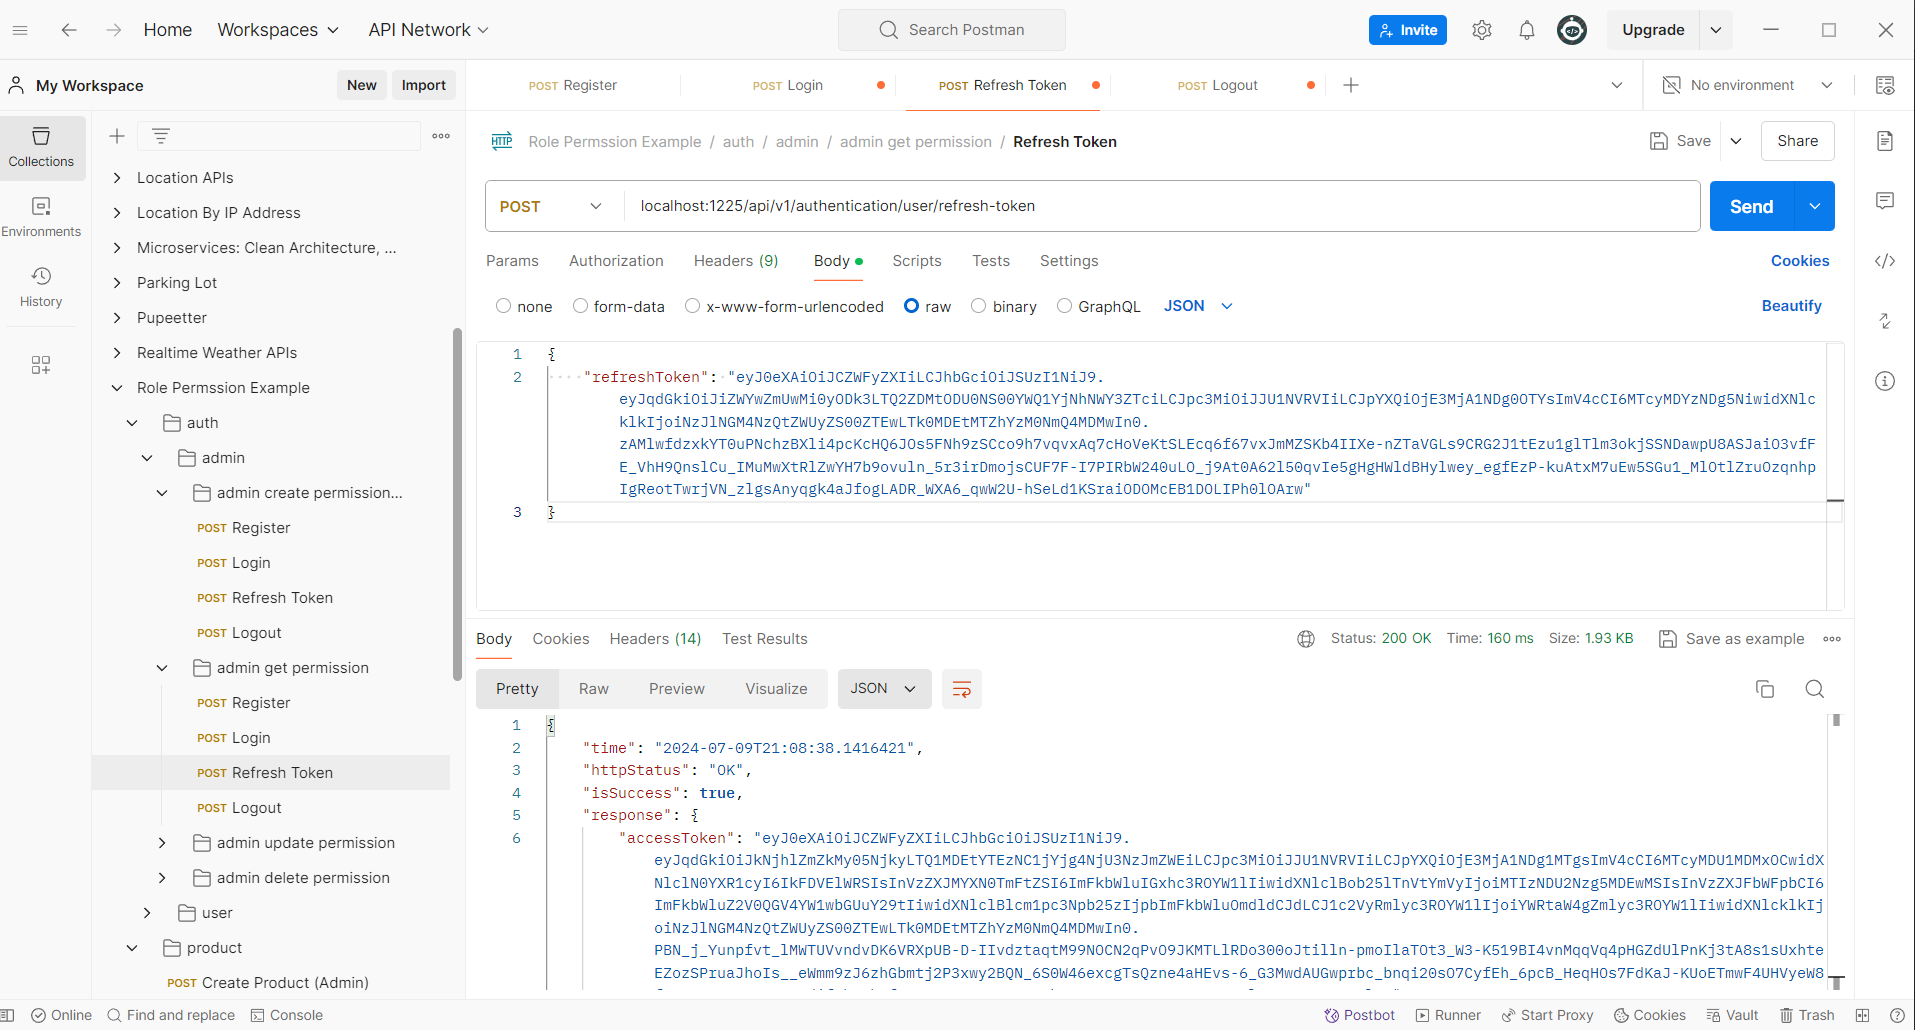Open user avatar menu
The height and width of the screenshot is (1030, 1915).
[x=1572, y=30]
